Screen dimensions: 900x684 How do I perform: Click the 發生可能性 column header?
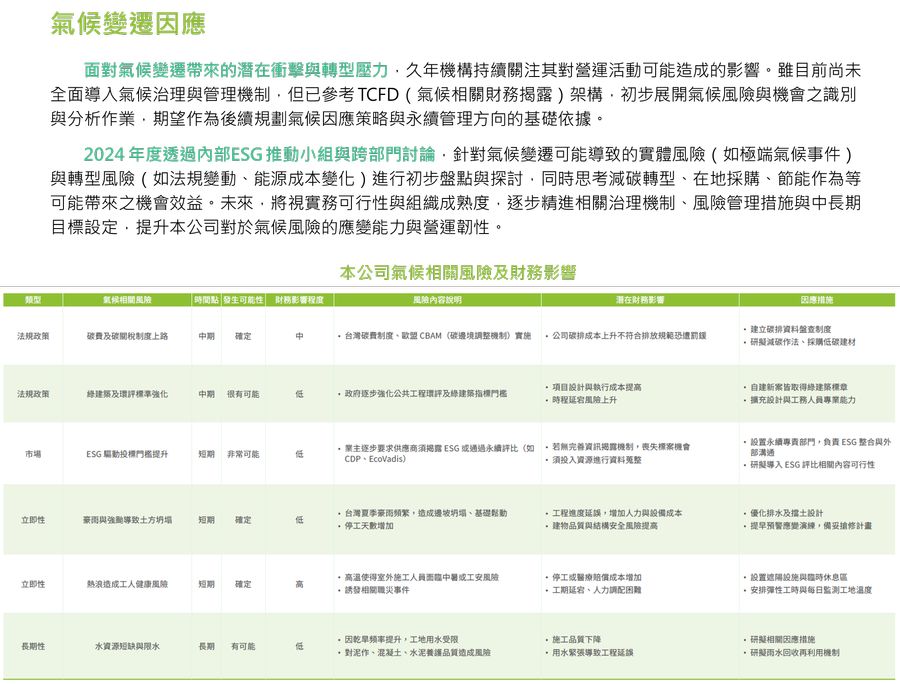click(x=243, y=300)
